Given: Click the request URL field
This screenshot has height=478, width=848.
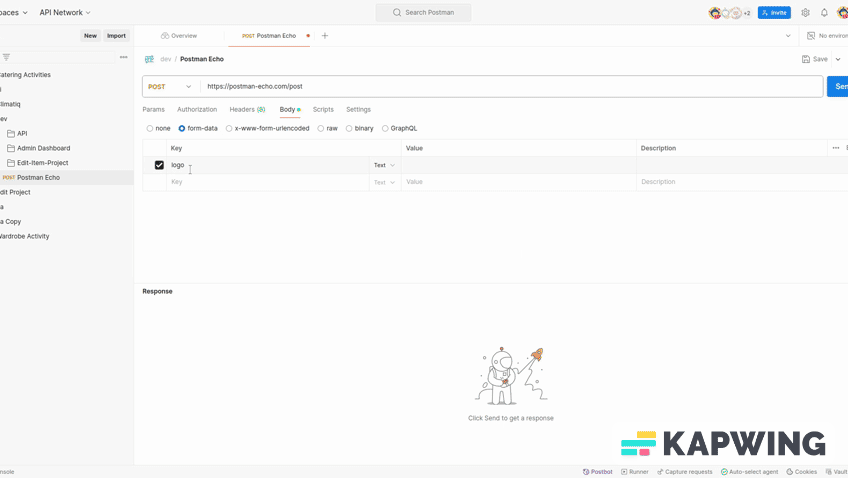Looking at the screenshot, I should [512, 87].
